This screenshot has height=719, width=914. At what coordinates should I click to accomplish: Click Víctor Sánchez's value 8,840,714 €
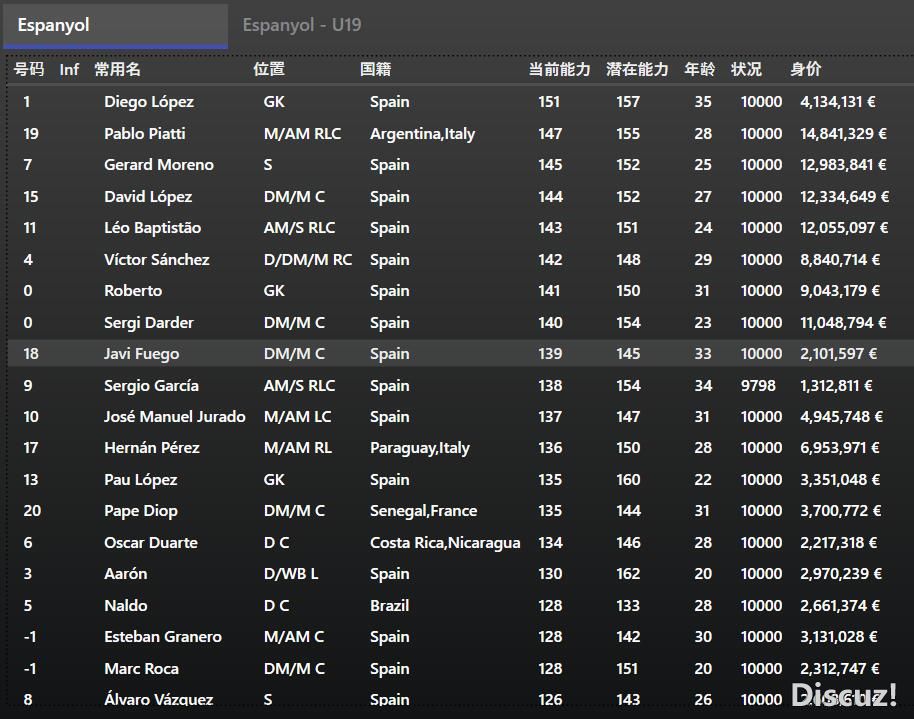click(840, 259)
